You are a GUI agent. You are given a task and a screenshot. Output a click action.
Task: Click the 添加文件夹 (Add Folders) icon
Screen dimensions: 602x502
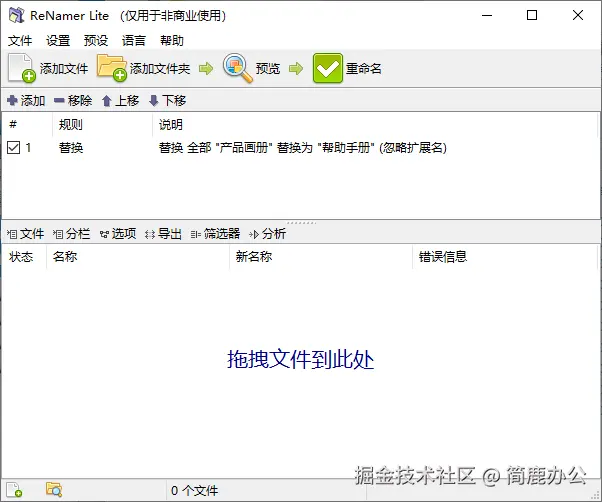point(112,67)
